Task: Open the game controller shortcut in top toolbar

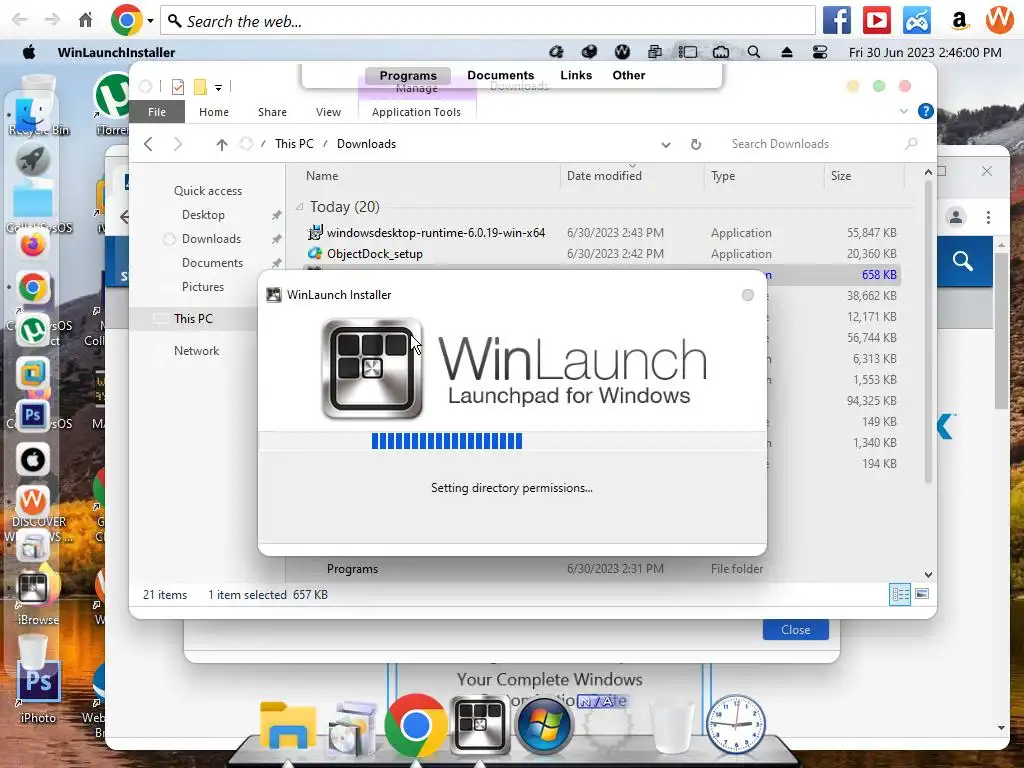Action: tap(917, 20)
